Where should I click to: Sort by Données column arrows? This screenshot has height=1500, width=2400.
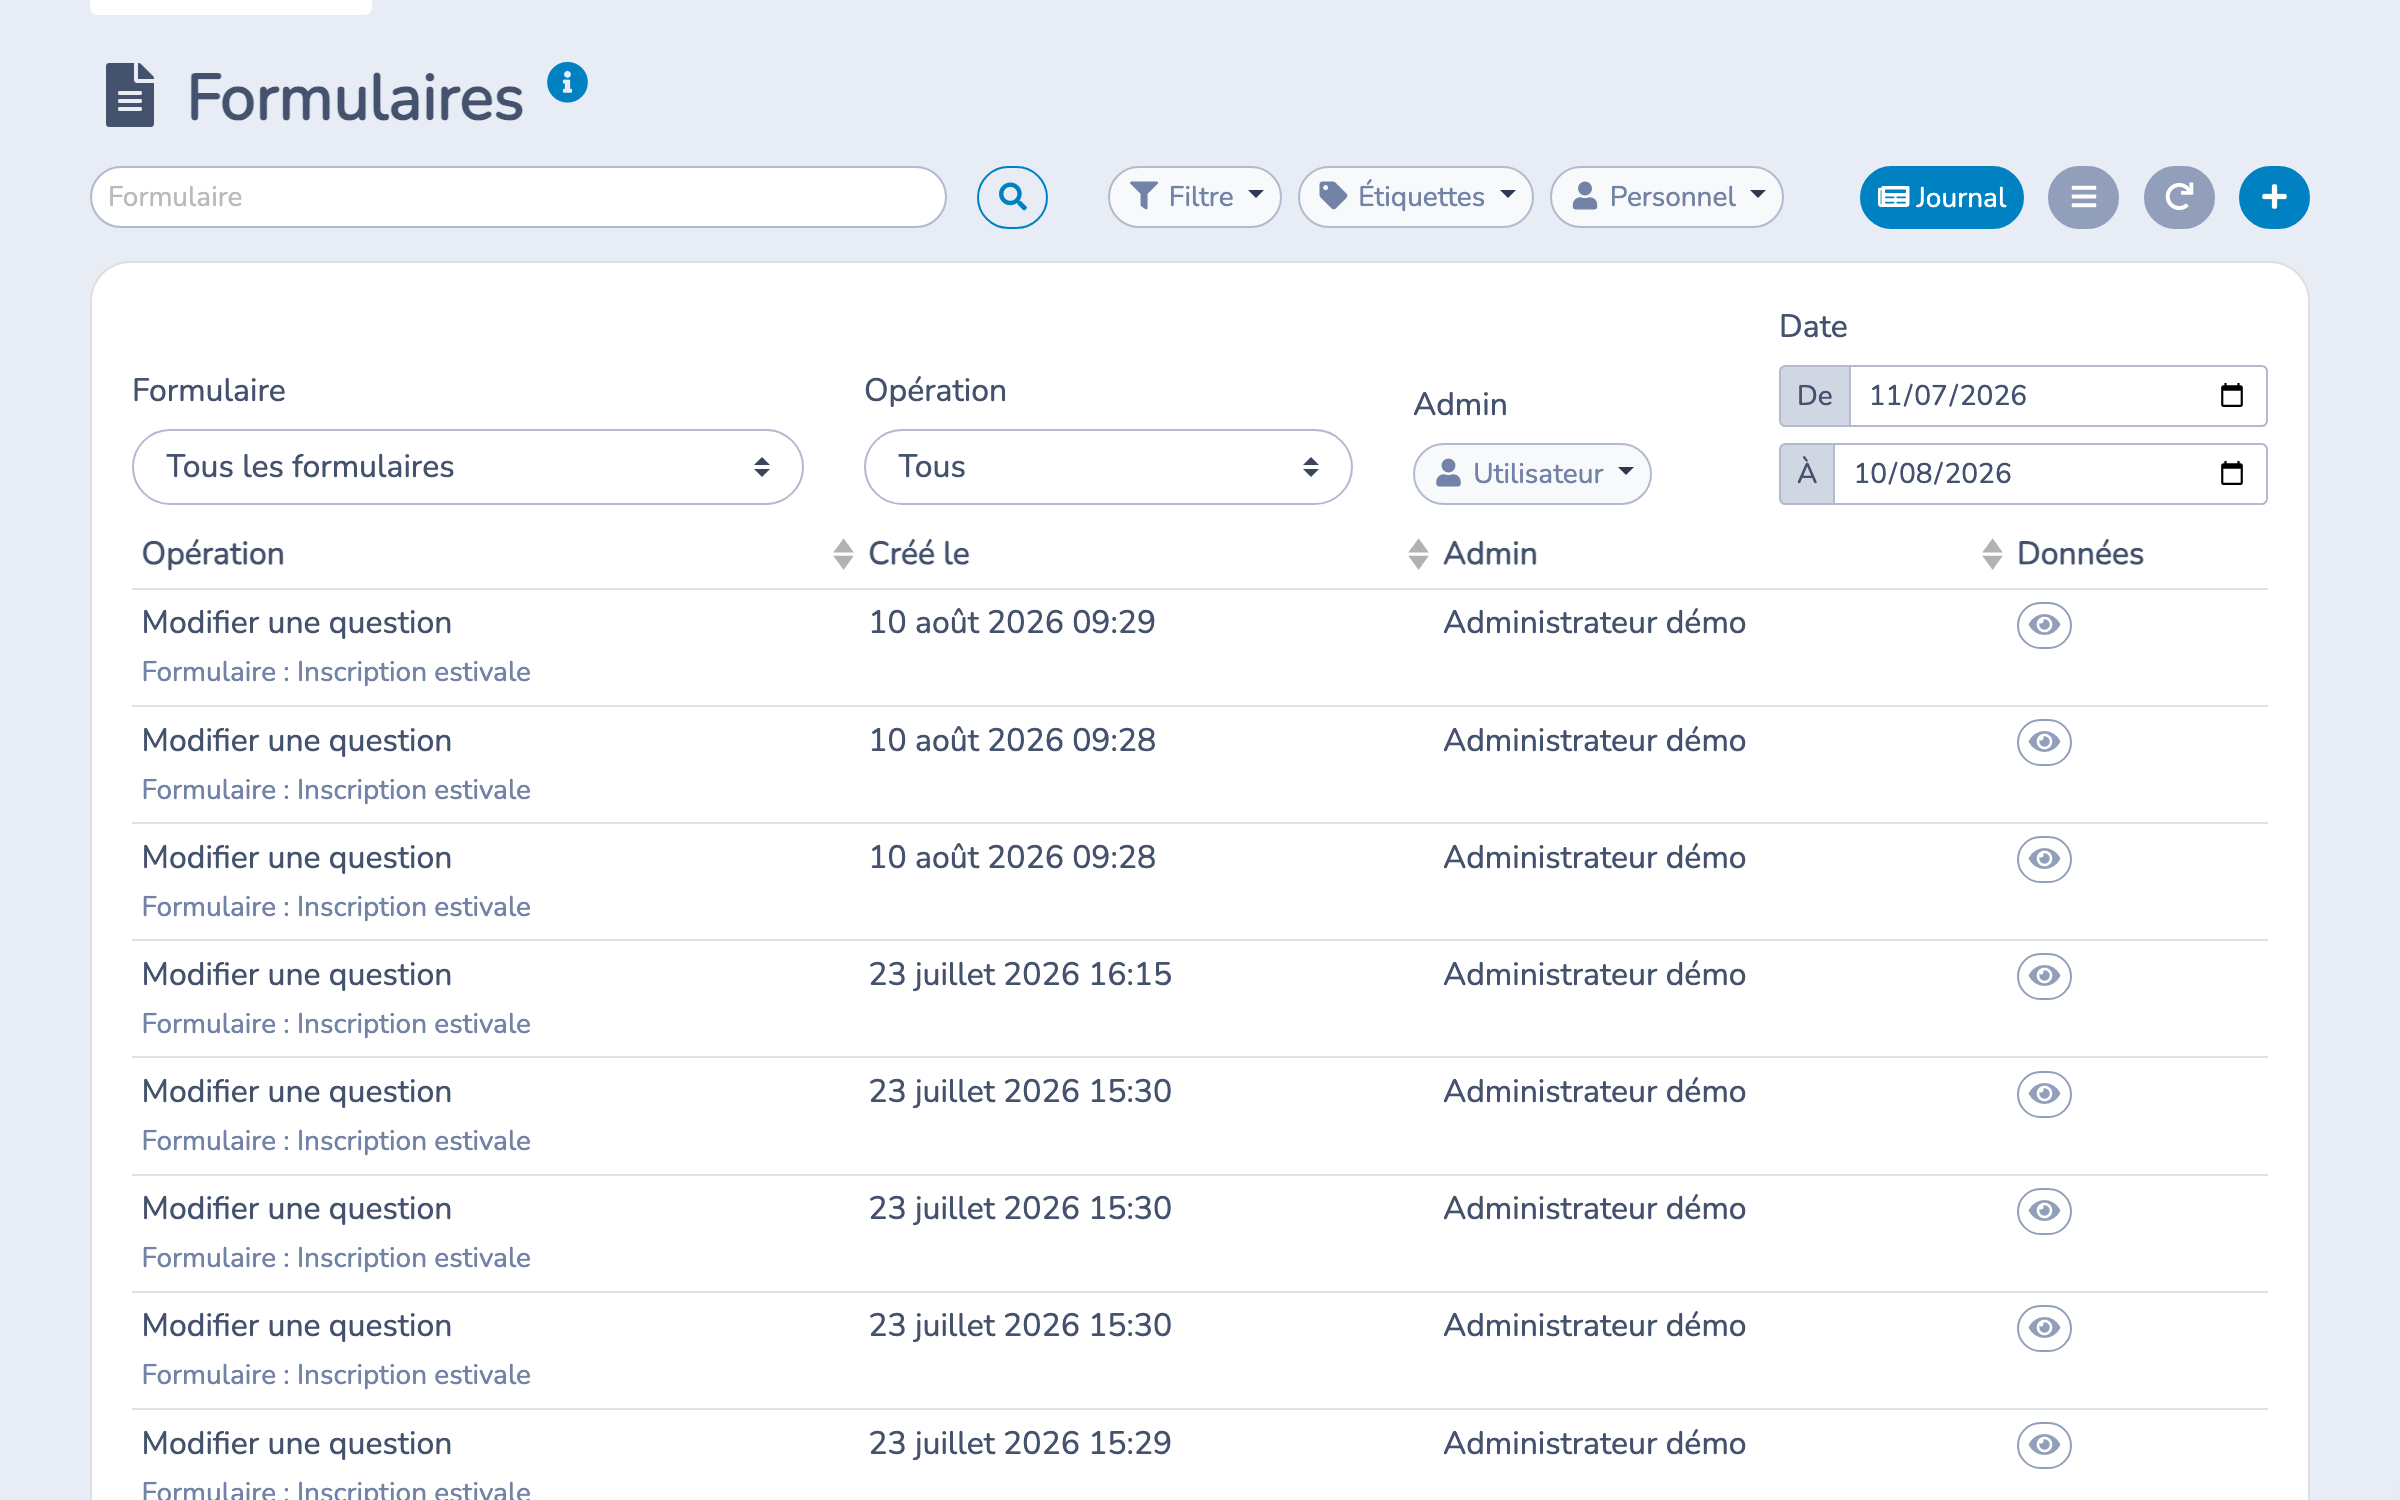pos(1992,554)
